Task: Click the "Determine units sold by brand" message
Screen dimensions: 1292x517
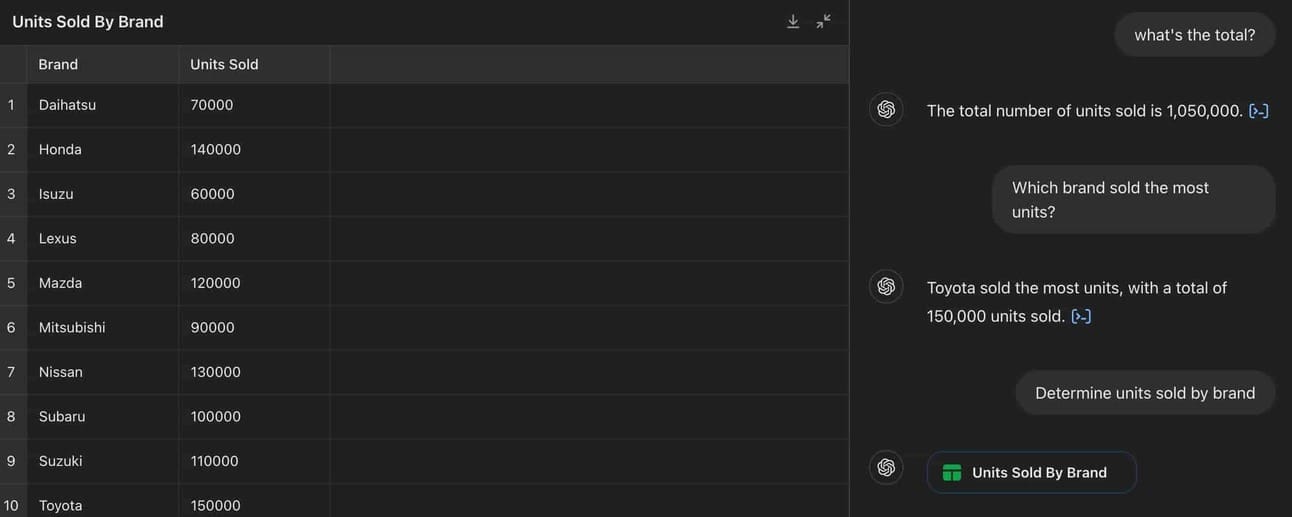Action: [x=1145, y=393]
